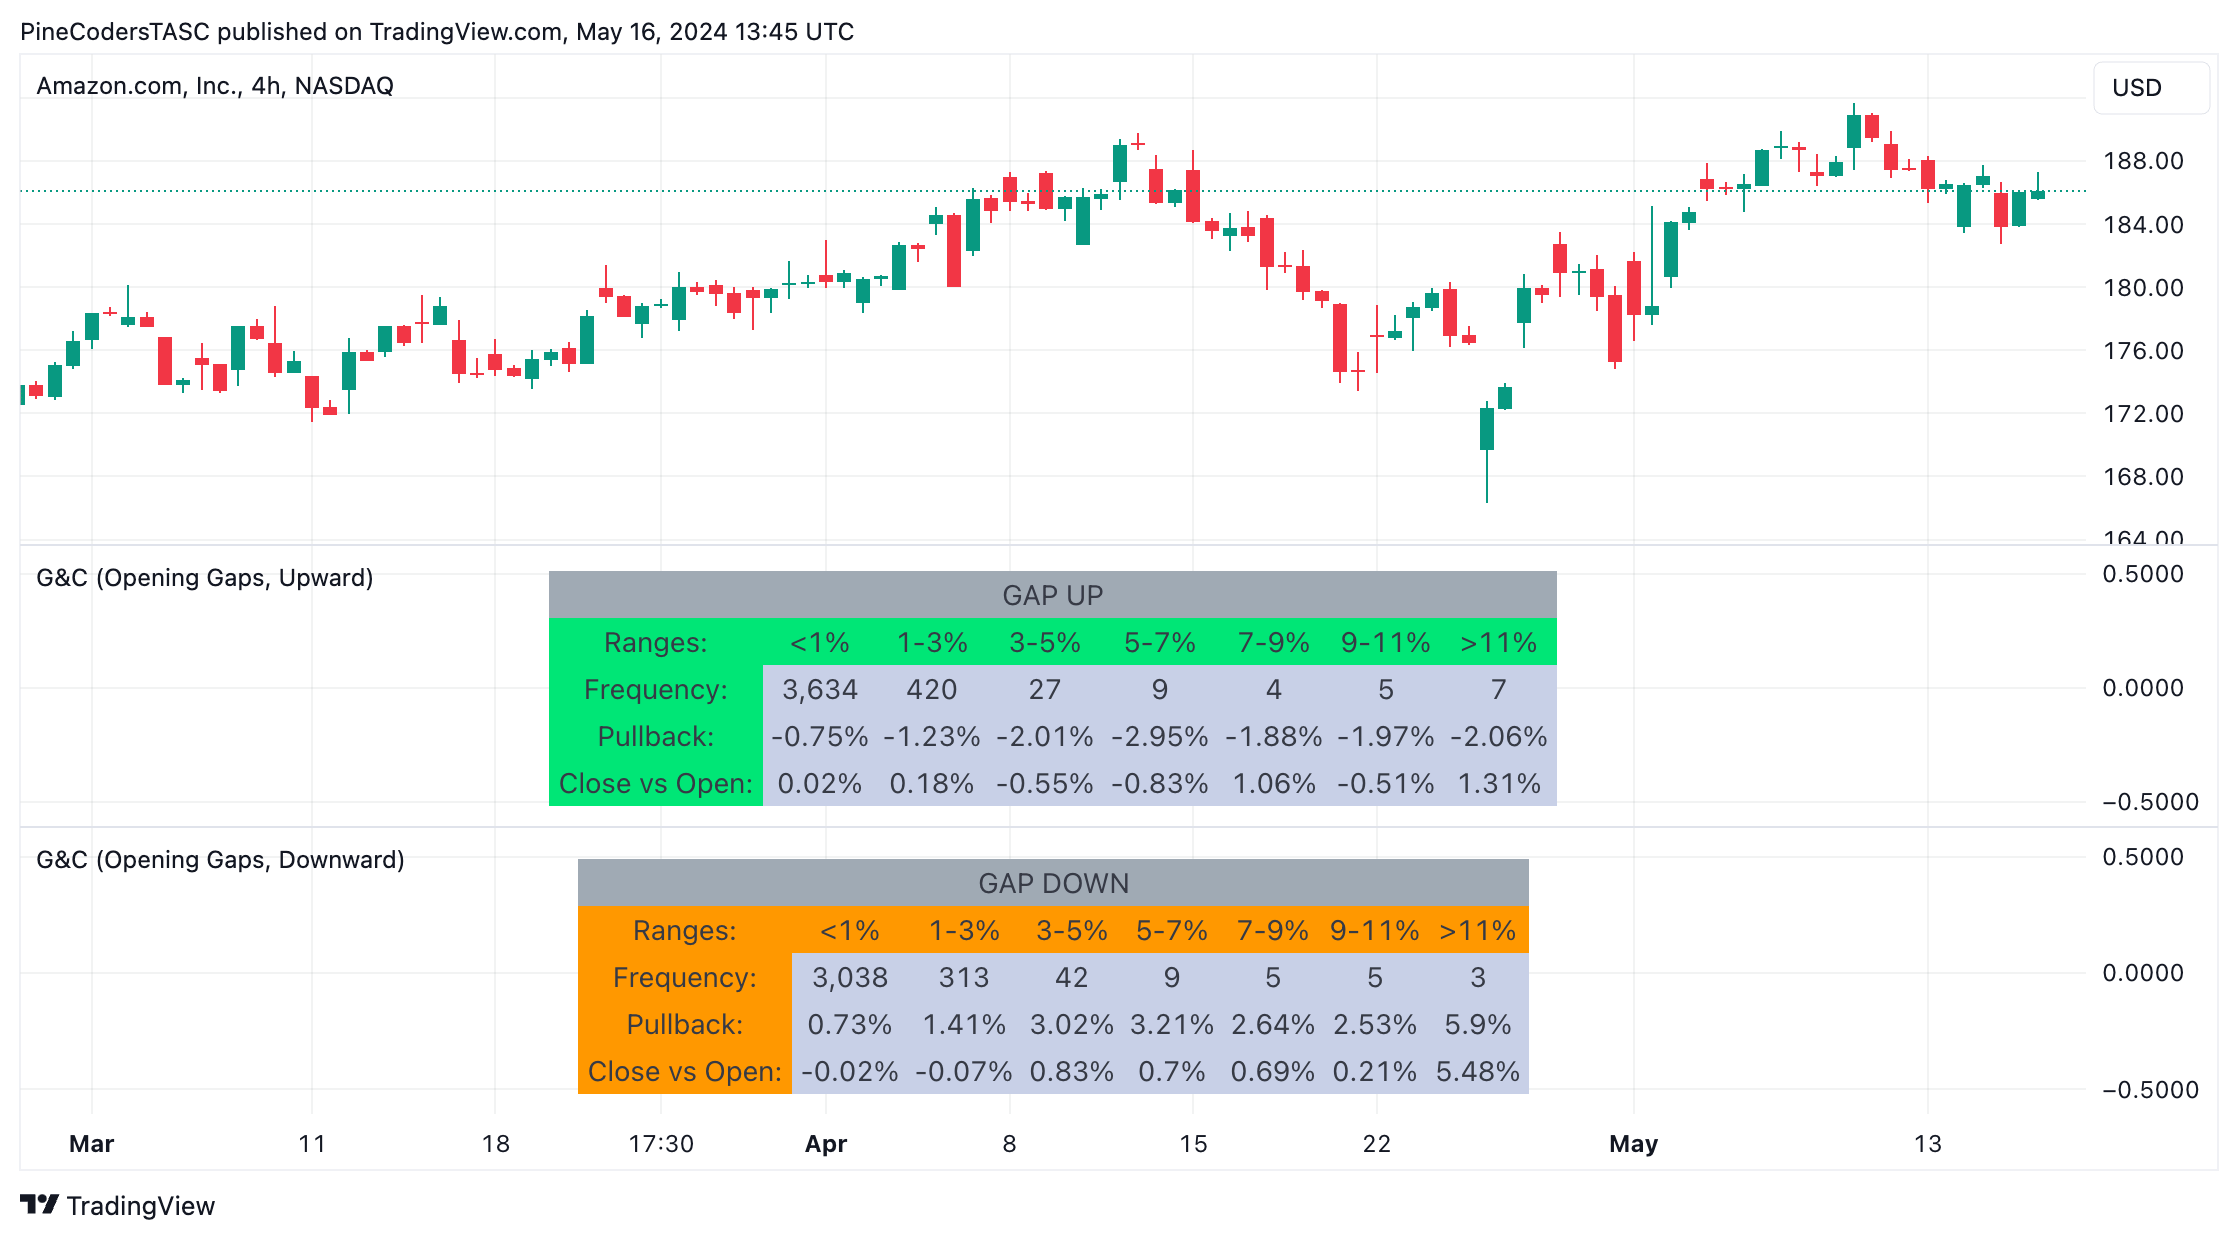Click the 1.06% Close vs Open cell
This screenshot has height=1240, width=2238.
tap(1274, 783)
